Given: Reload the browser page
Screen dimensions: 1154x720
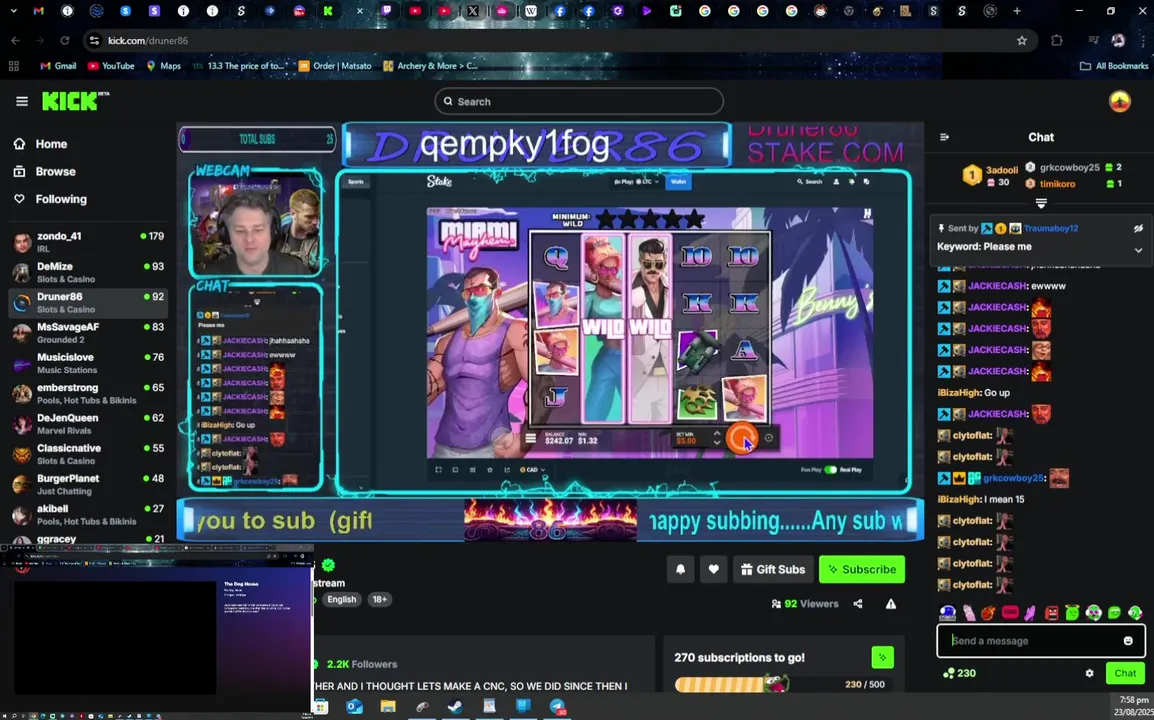Looking at the screenshot, I should [x=65, y=40].
